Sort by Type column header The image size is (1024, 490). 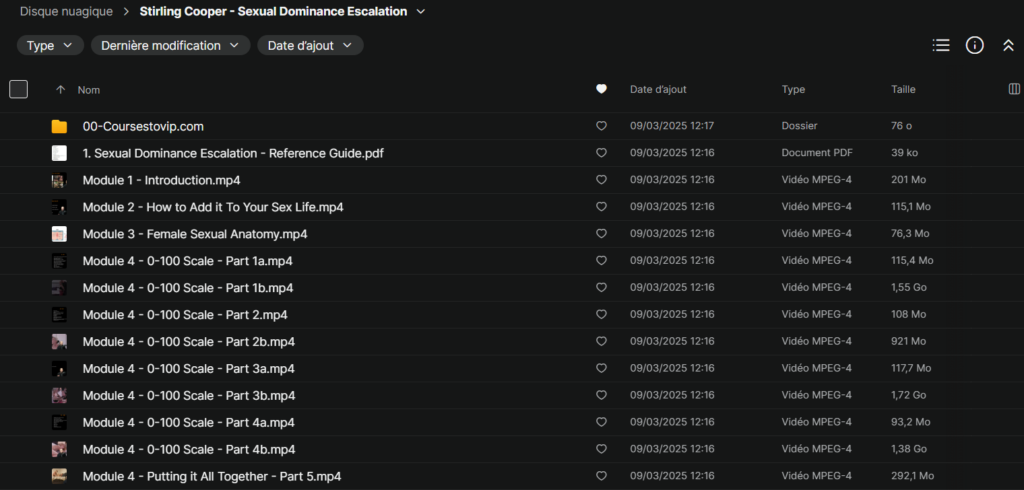(793, 90)
